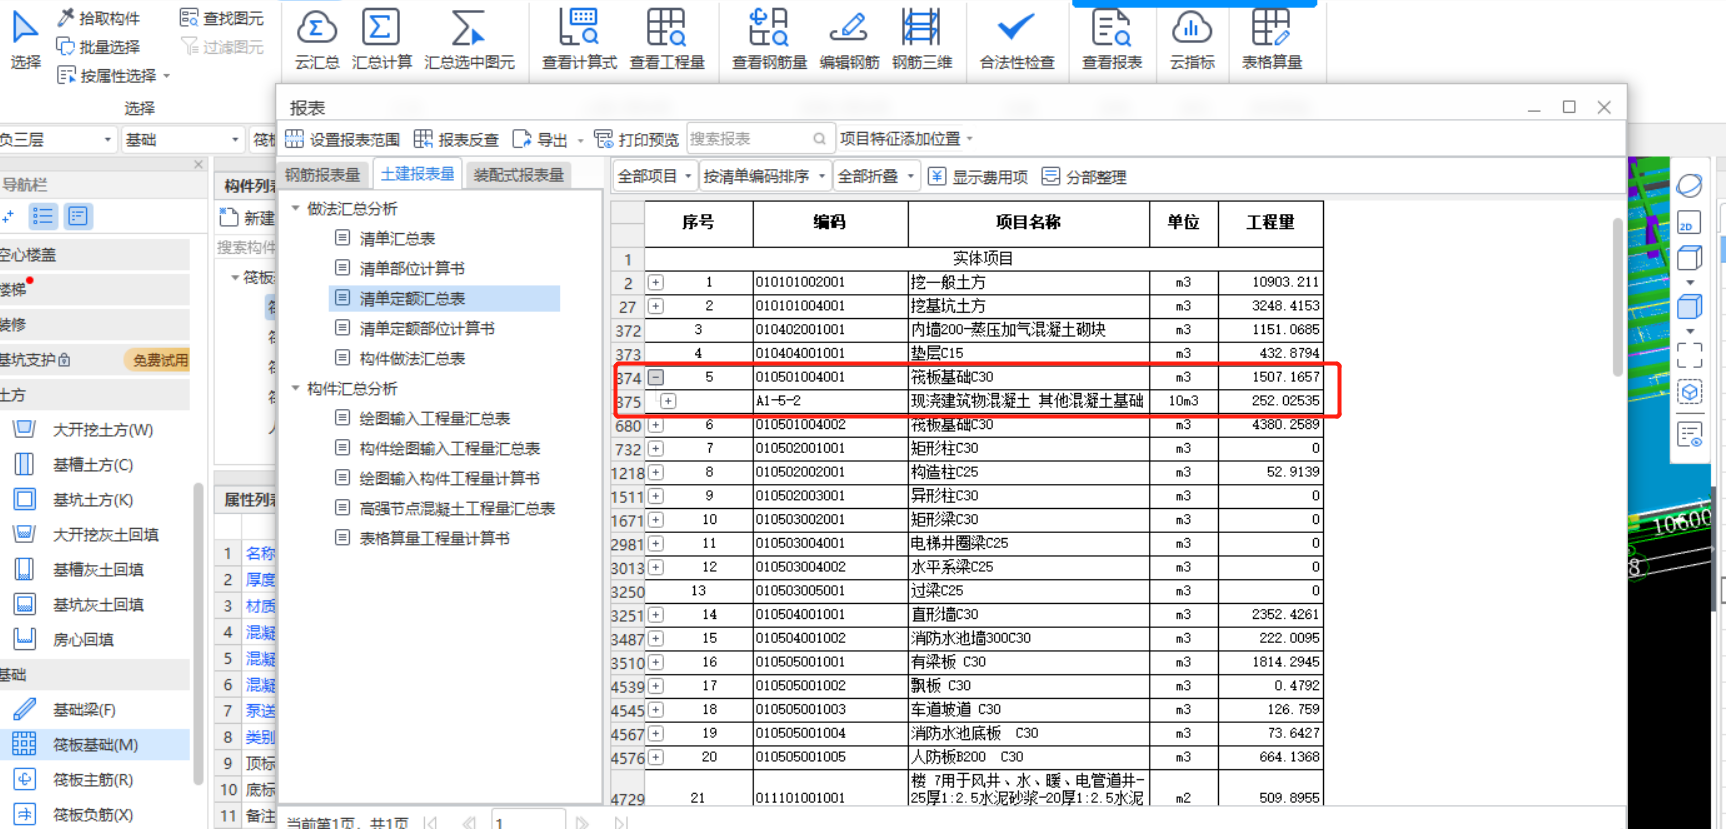Viewport: 1726px width, 829px height.
Task: Click 打印预览 print preview button
Action: tap(637, 139)
